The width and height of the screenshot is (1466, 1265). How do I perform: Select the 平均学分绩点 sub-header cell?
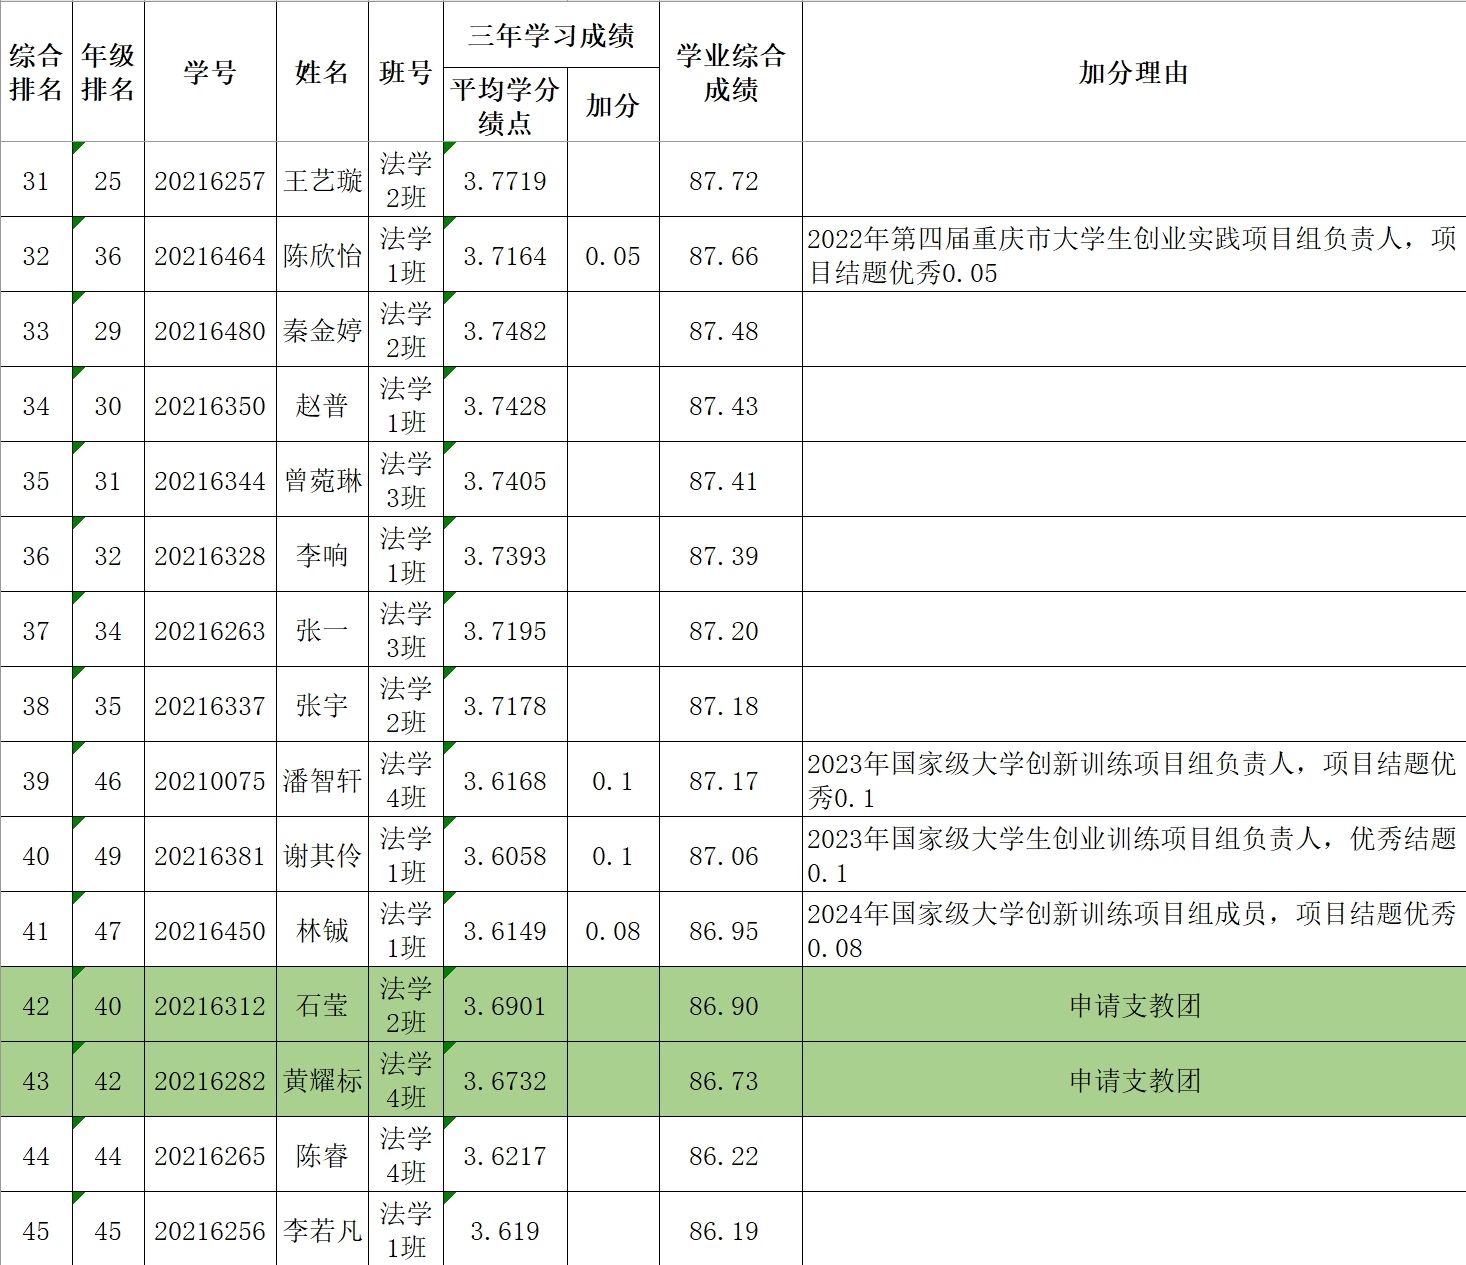click(505, 105)
